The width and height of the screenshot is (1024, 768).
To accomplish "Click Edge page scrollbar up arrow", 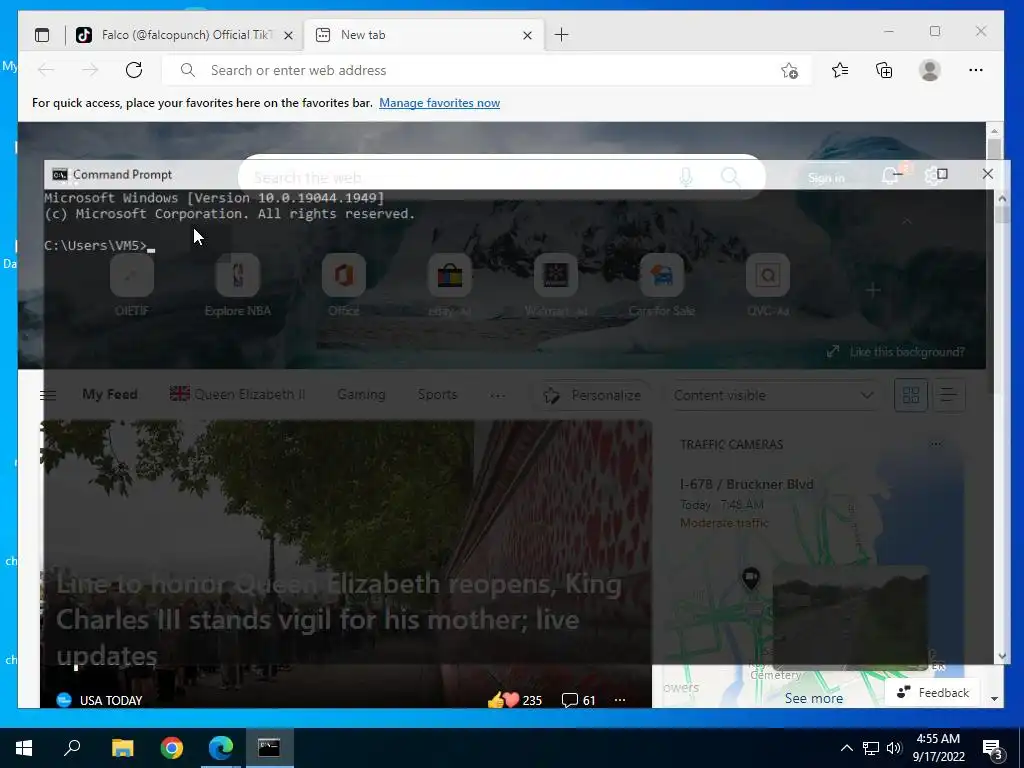I will 994,131.
